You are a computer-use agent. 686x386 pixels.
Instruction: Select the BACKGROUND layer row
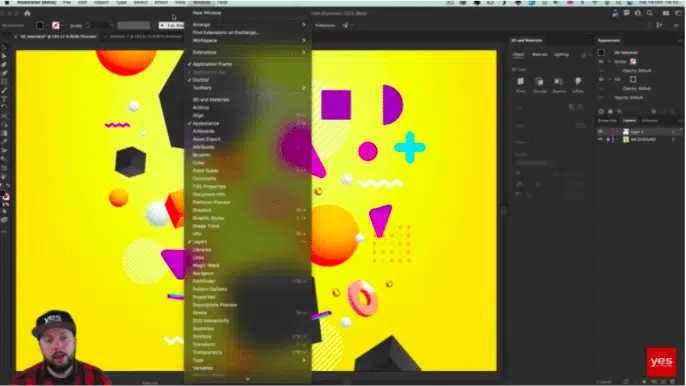[640, 140]
